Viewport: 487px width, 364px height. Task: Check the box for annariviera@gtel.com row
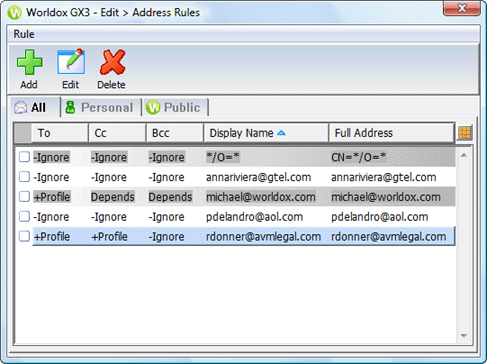click(x=24, y=177)
